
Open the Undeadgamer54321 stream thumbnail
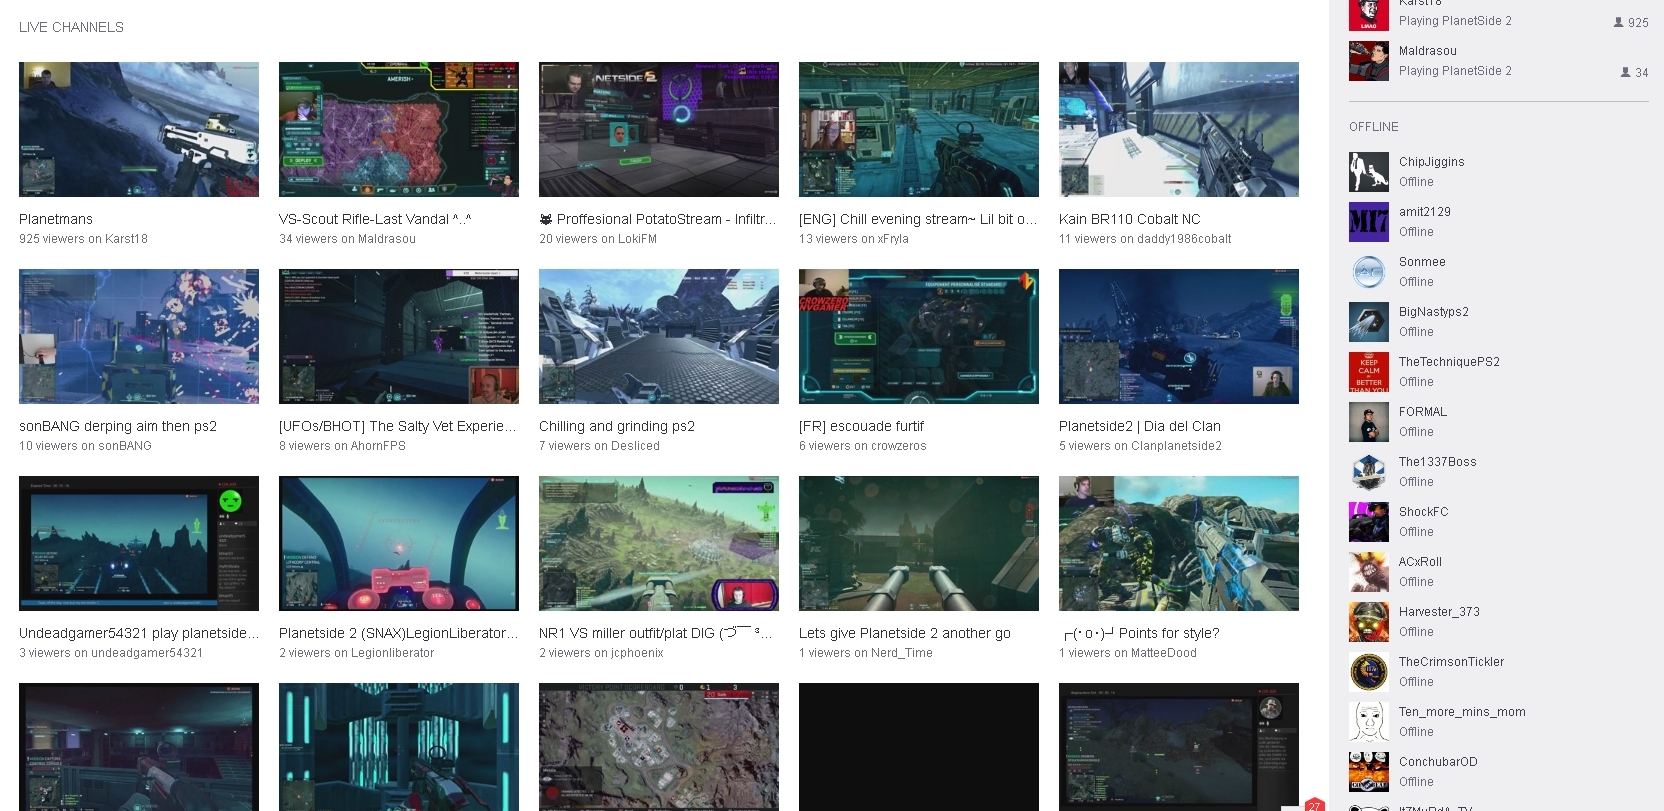(139, 543)
